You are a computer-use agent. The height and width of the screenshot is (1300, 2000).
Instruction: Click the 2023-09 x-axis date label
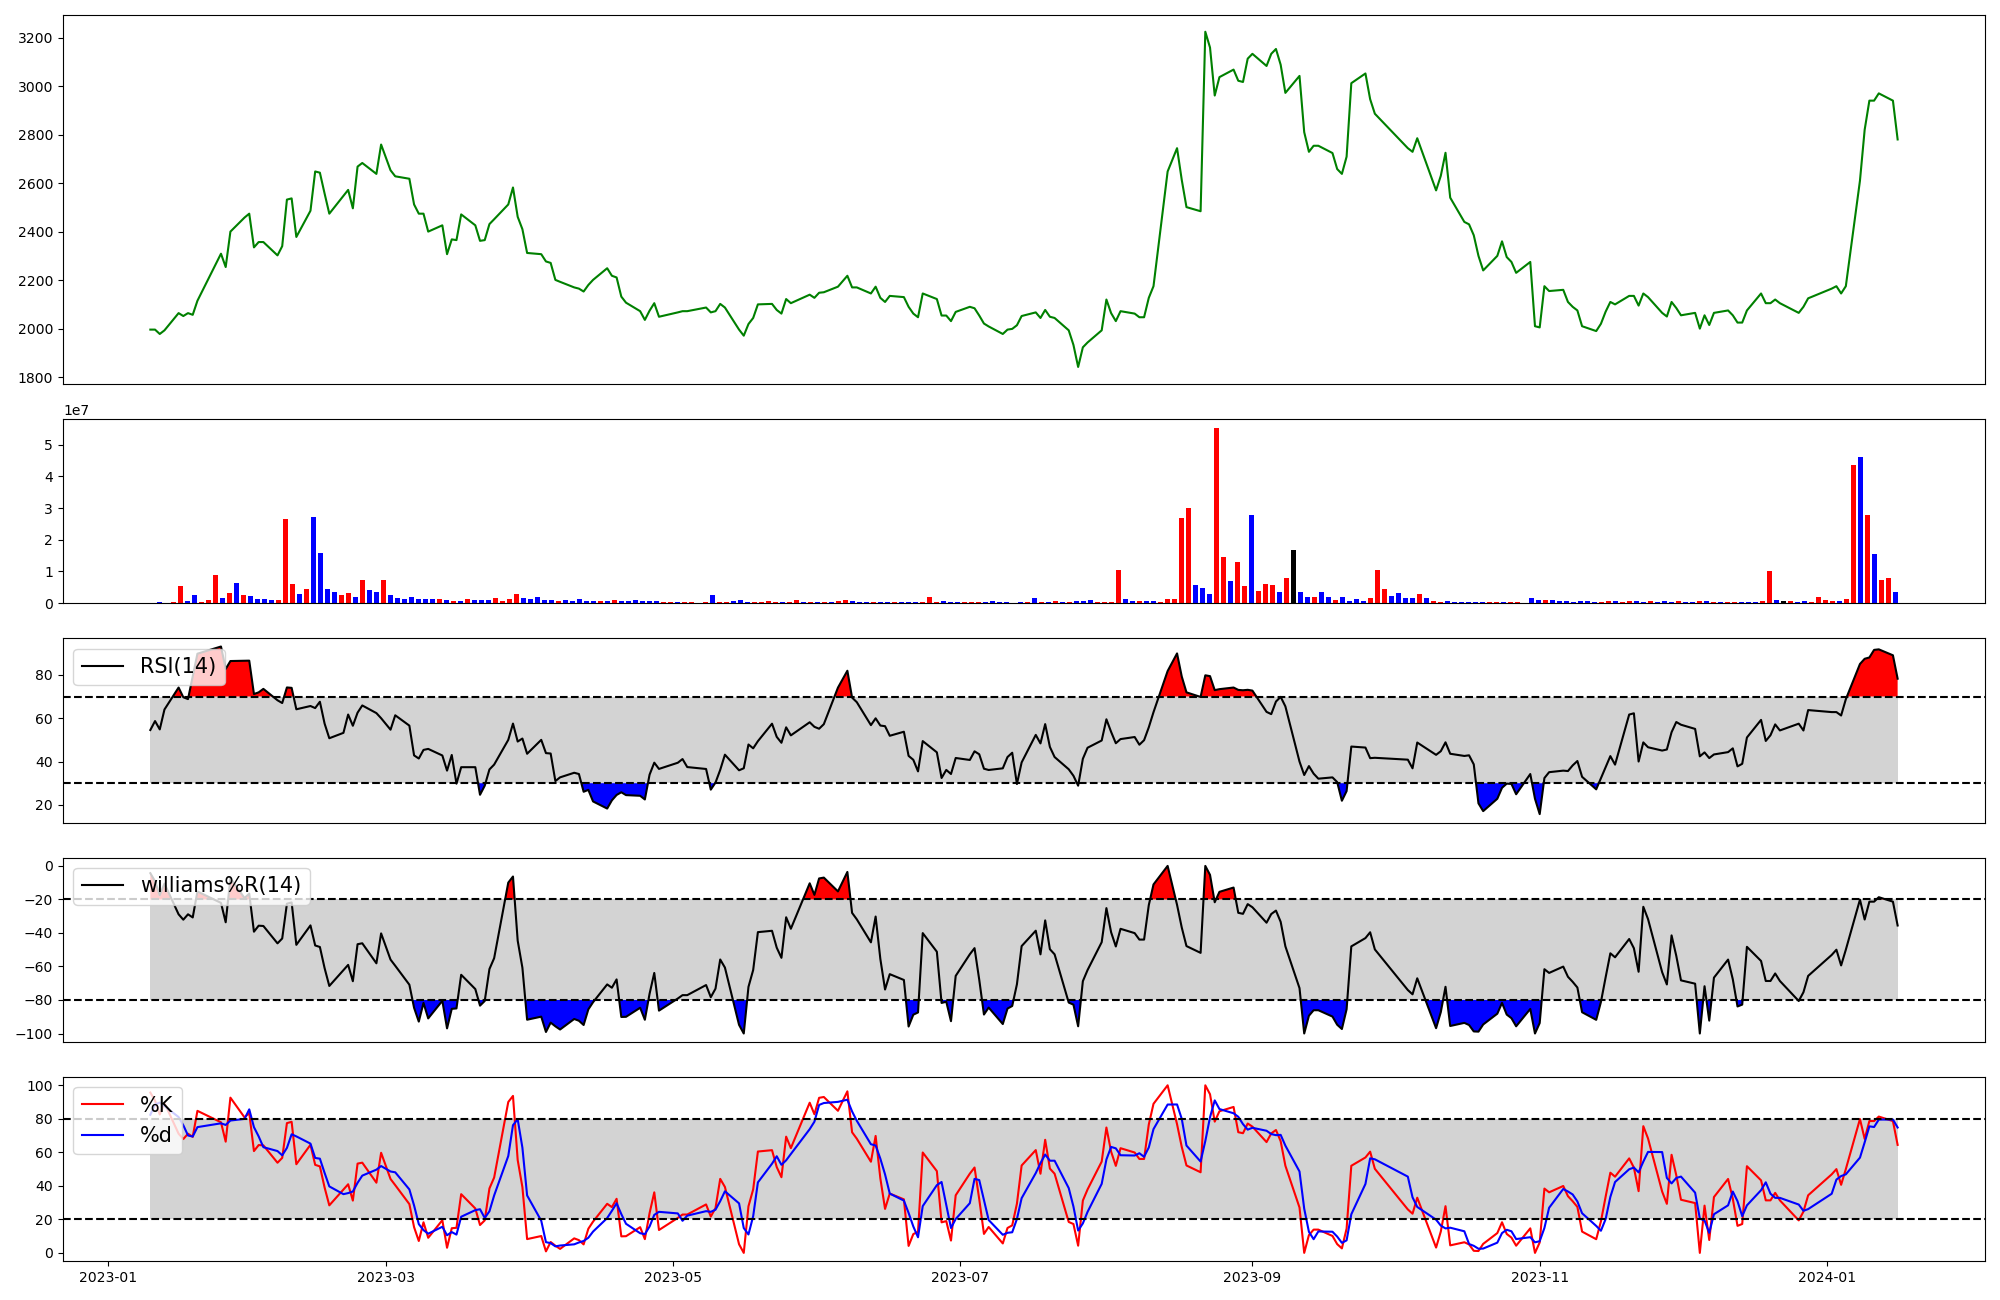1252,1277
